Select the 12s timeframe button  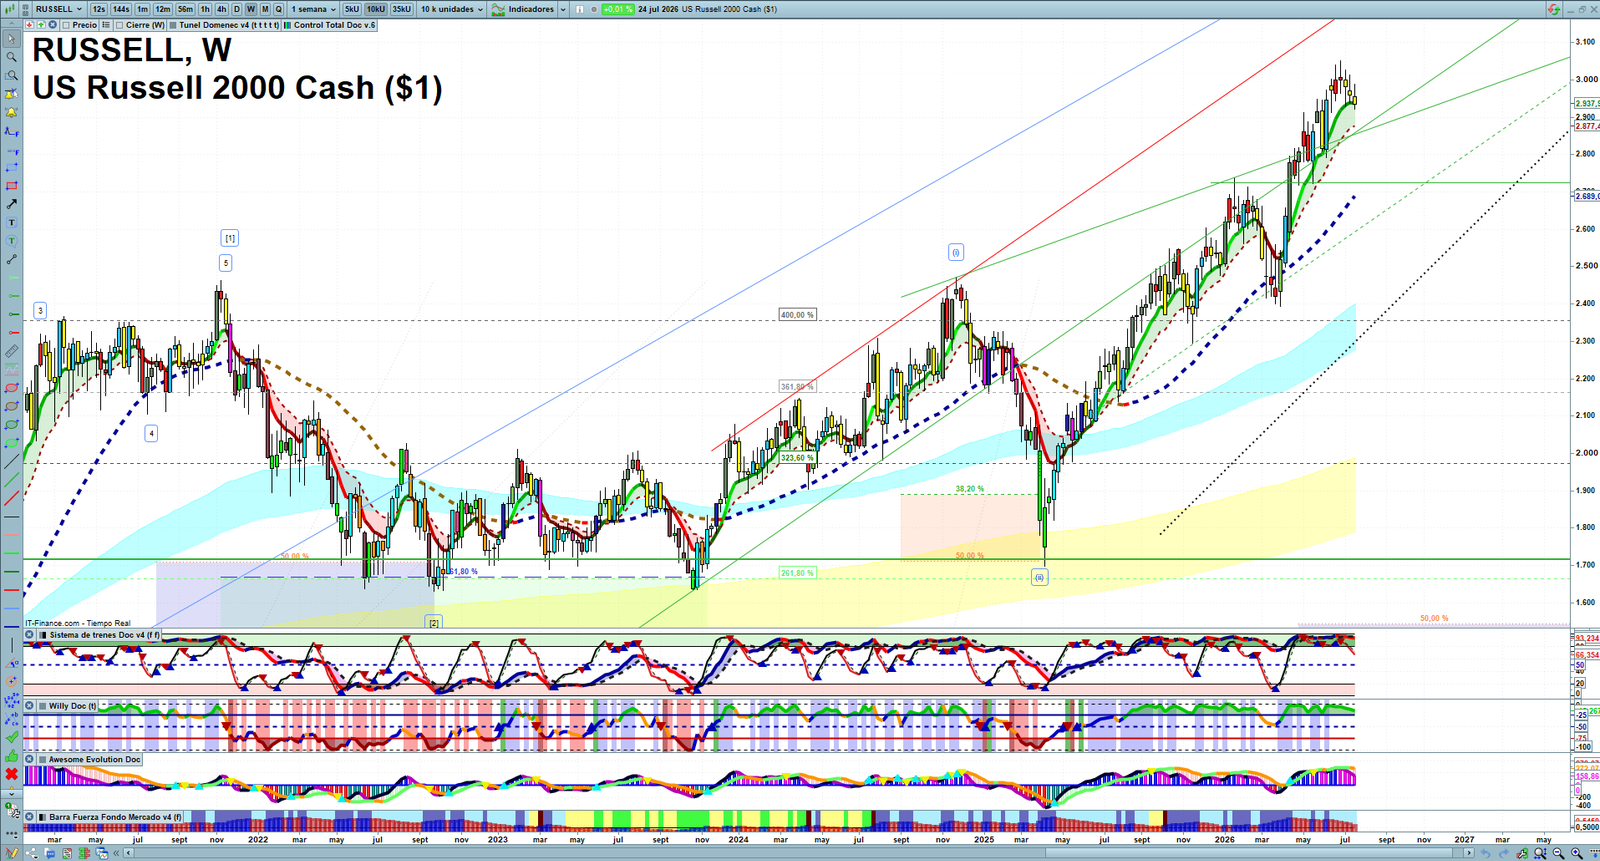pyautogui.click(x=99, y=9)
